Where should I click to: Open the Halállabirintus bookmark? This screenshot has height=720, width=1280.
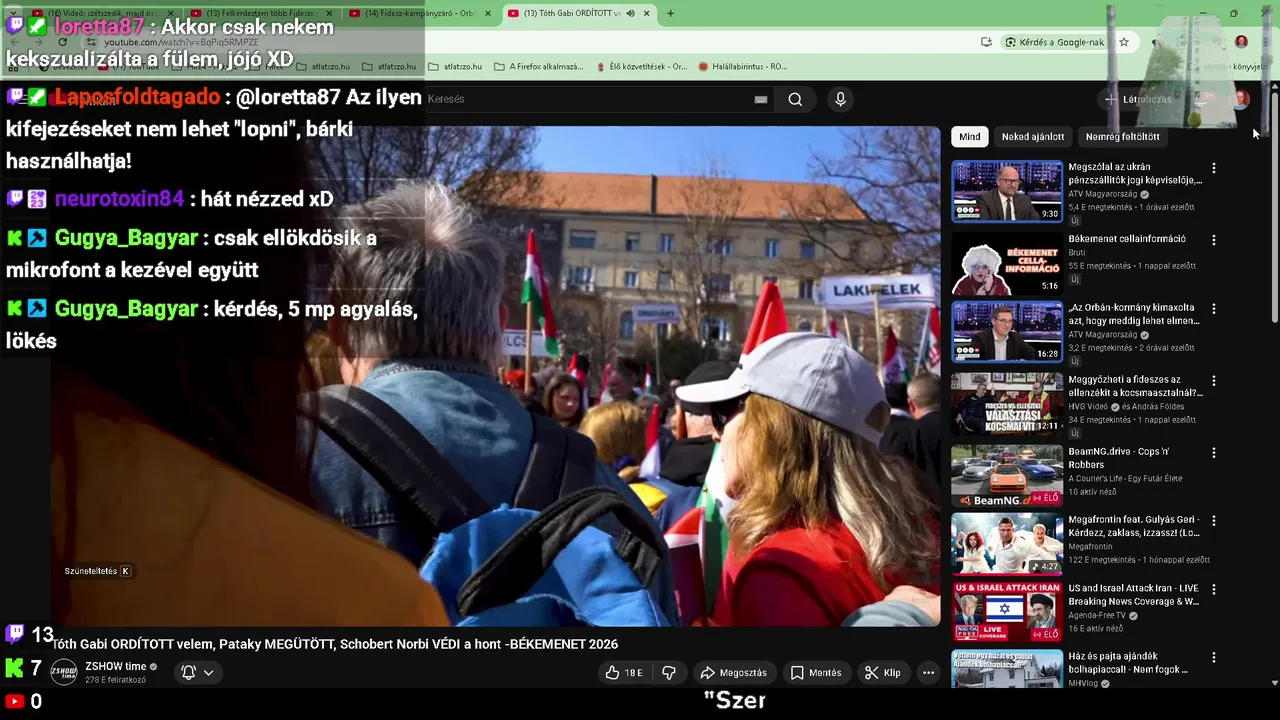[743, 67]
